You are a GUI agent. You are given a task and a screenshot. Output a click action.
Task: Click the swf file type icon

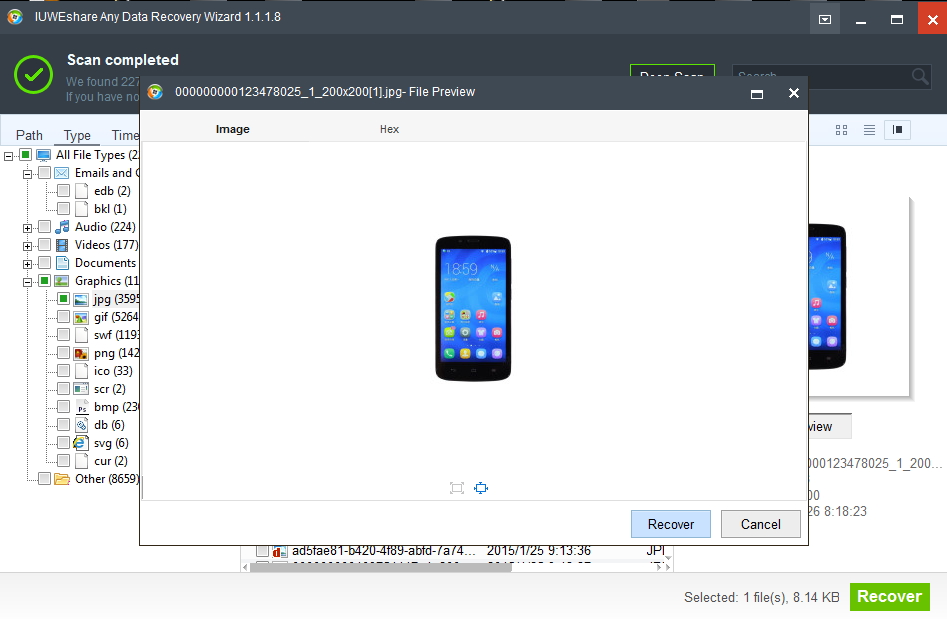click(82, 335)
